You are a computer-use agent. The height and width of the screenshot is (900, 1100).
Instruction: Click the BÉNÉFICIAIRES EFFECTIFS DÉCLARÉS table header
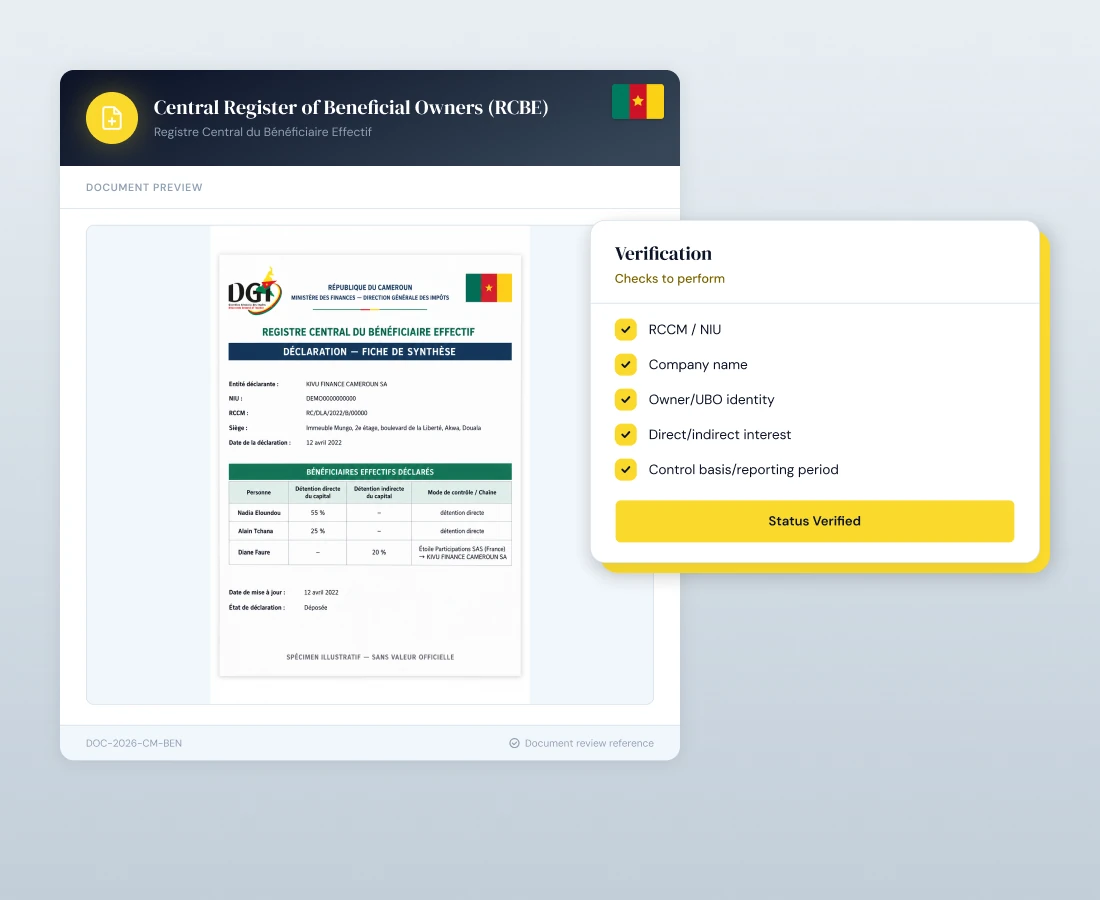[370, 472]
